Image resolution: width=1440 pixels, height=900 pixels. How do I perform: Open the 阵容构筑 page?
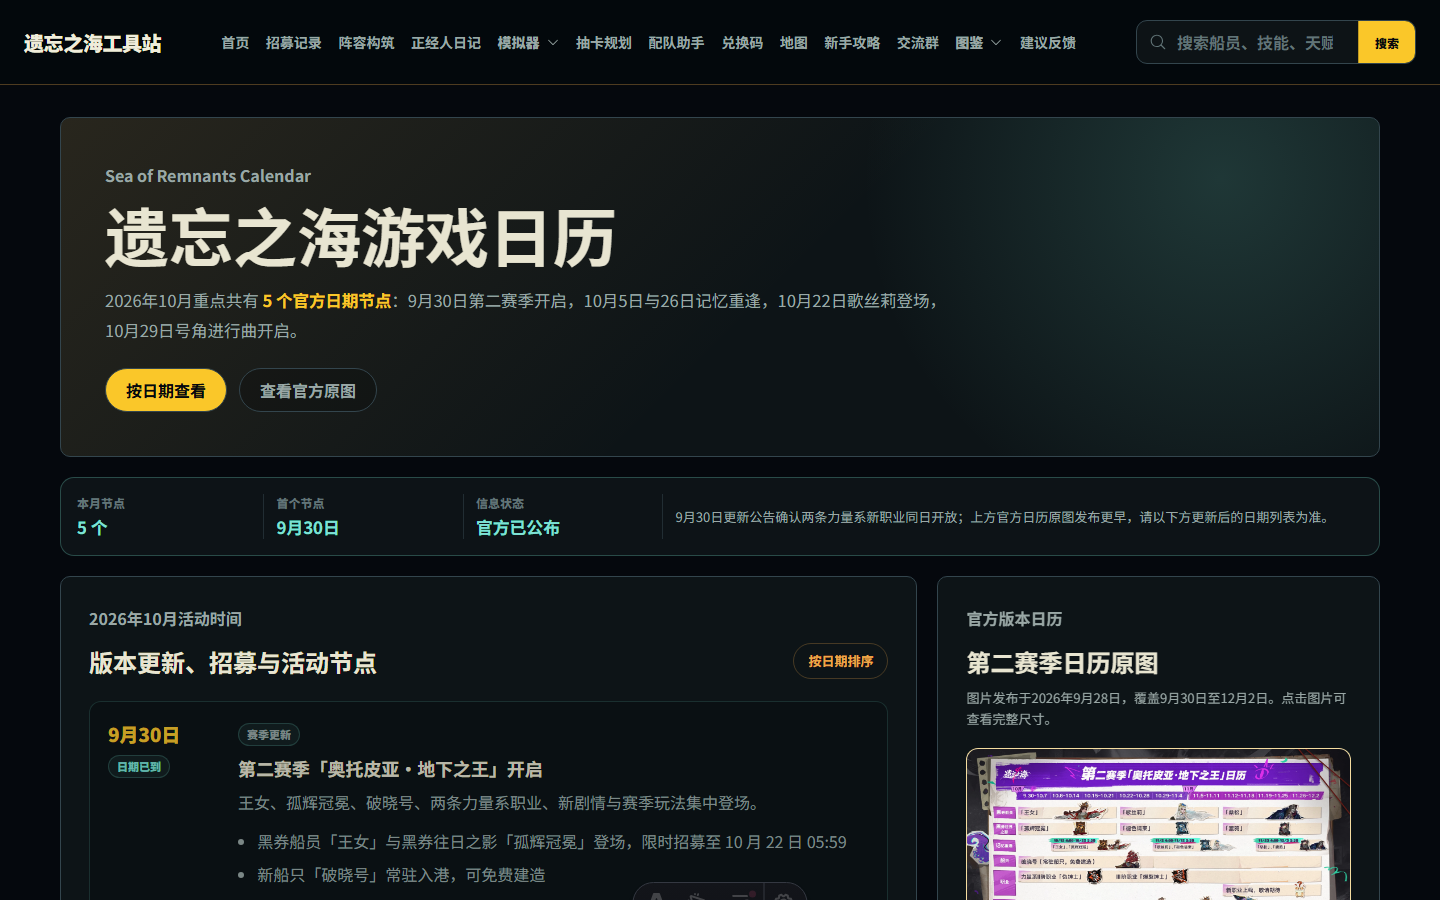pyautogui.click(x=366, y=43)
